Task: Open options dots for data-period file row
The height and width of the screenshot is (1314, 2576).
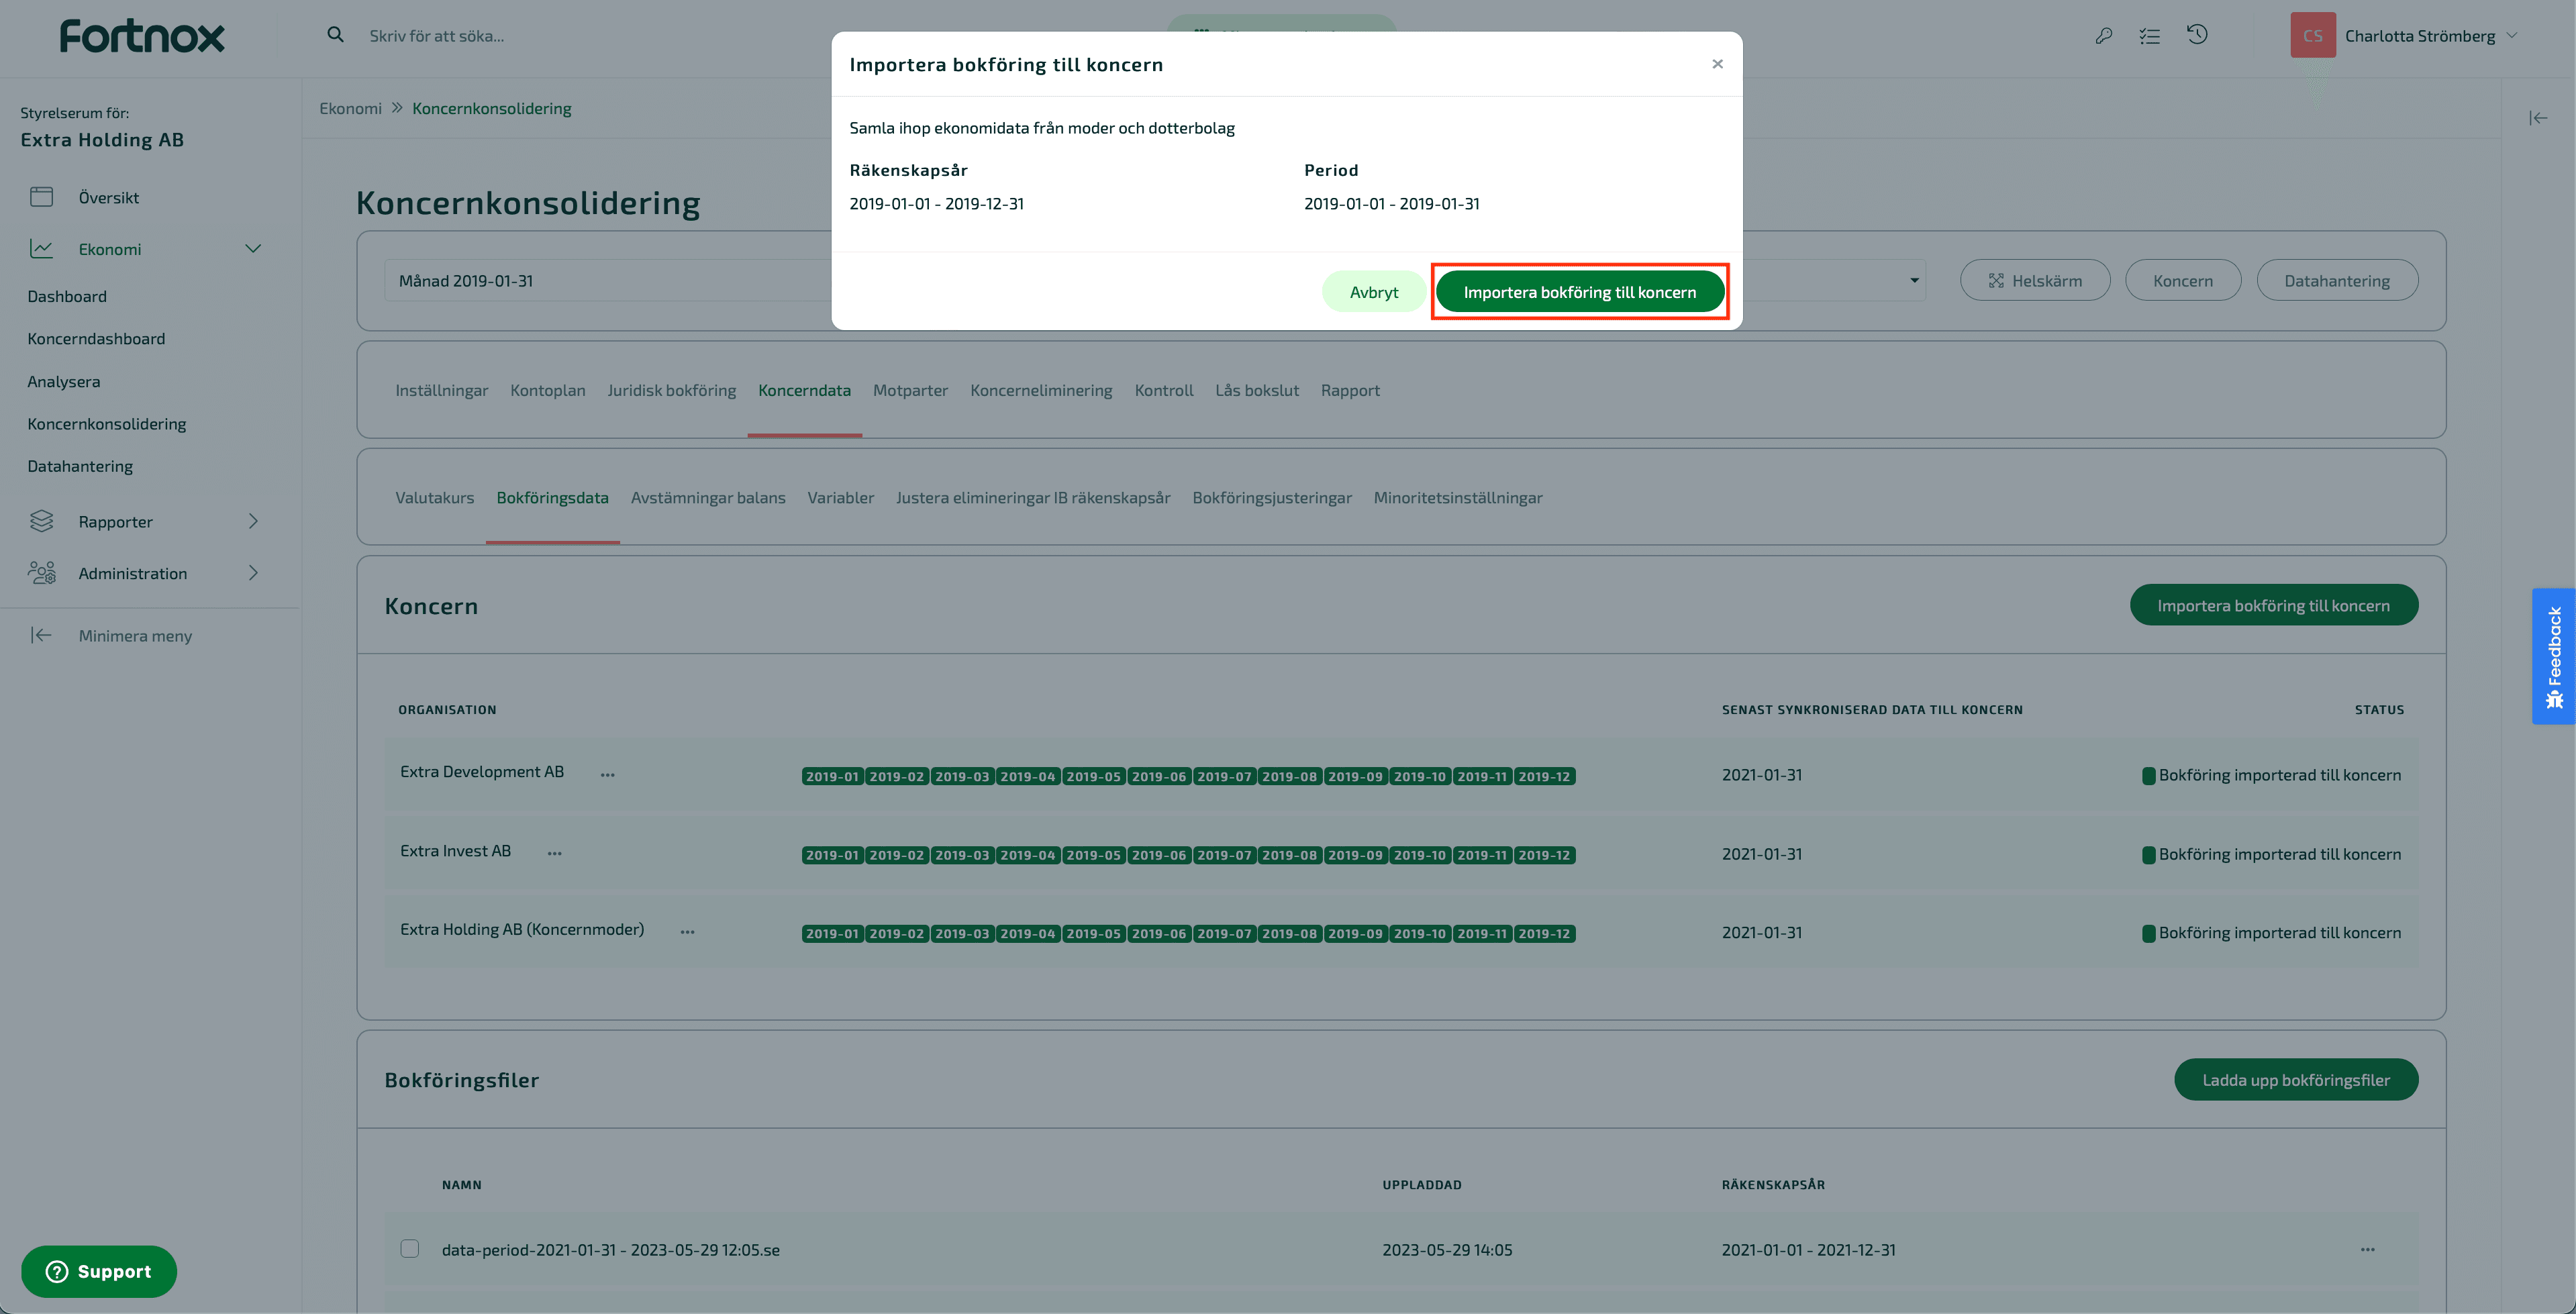Action: 2368,1249
